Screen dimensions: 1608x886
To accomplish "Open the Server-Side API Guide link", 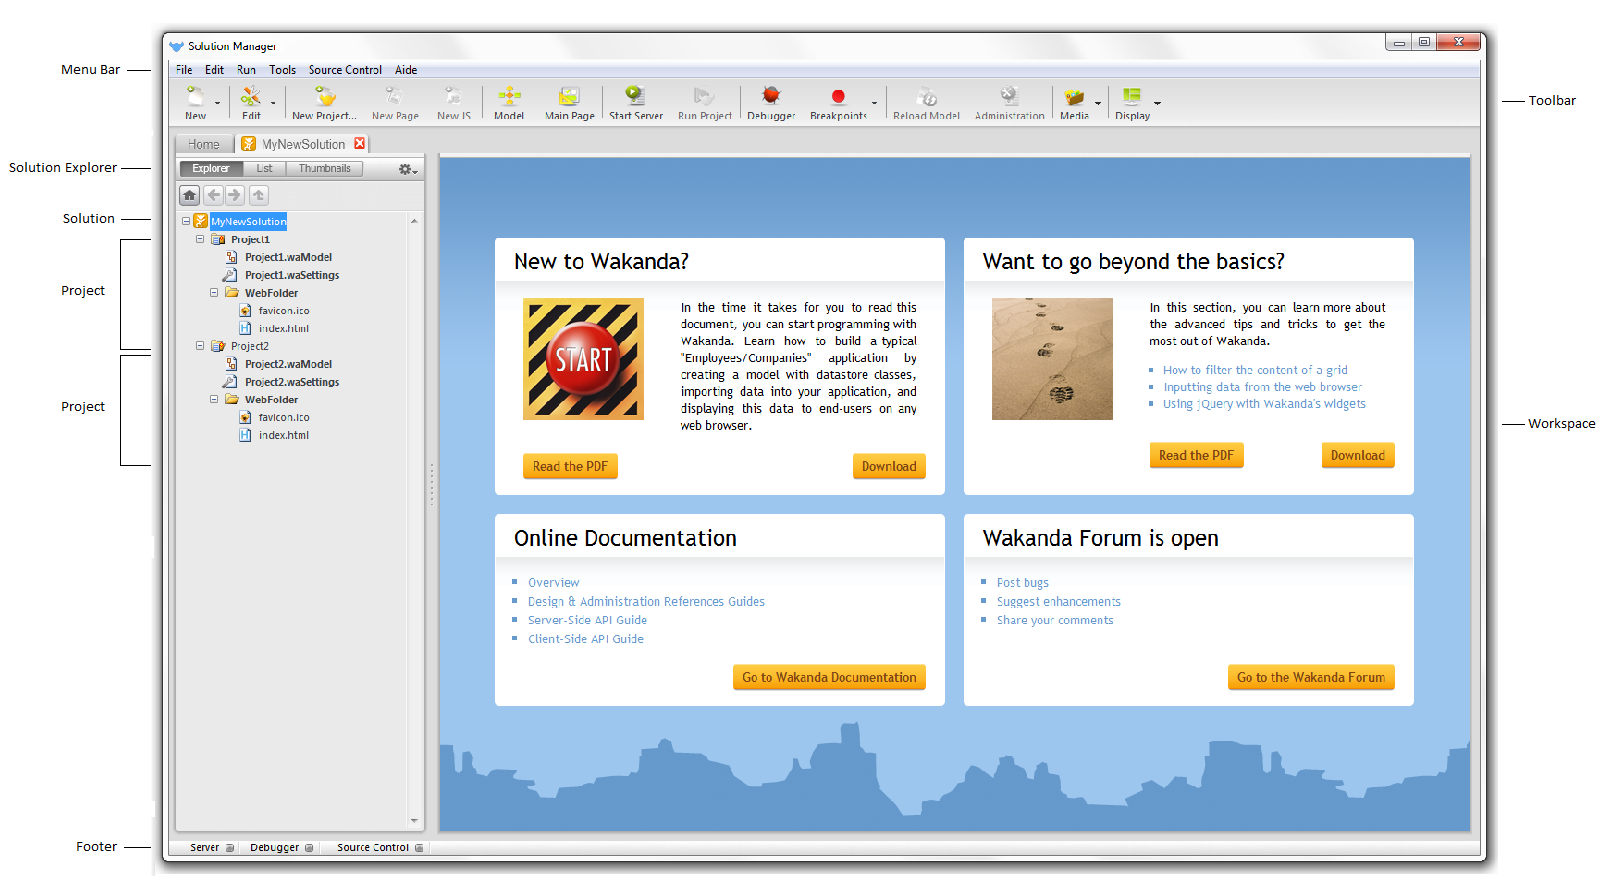I will 587,620.
